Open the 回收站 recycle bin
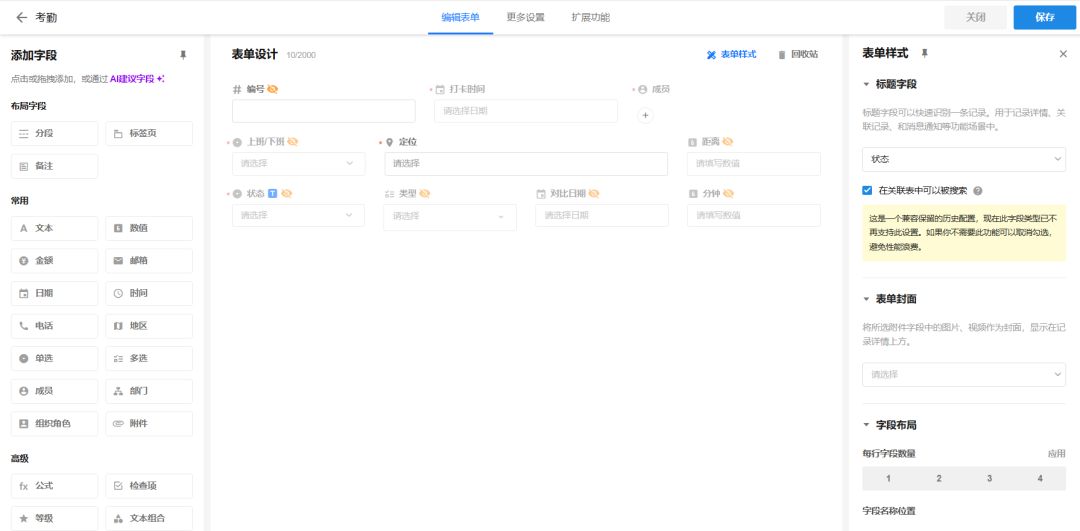The height and width of the screenshot is (531, 1080). click(797, 55)
